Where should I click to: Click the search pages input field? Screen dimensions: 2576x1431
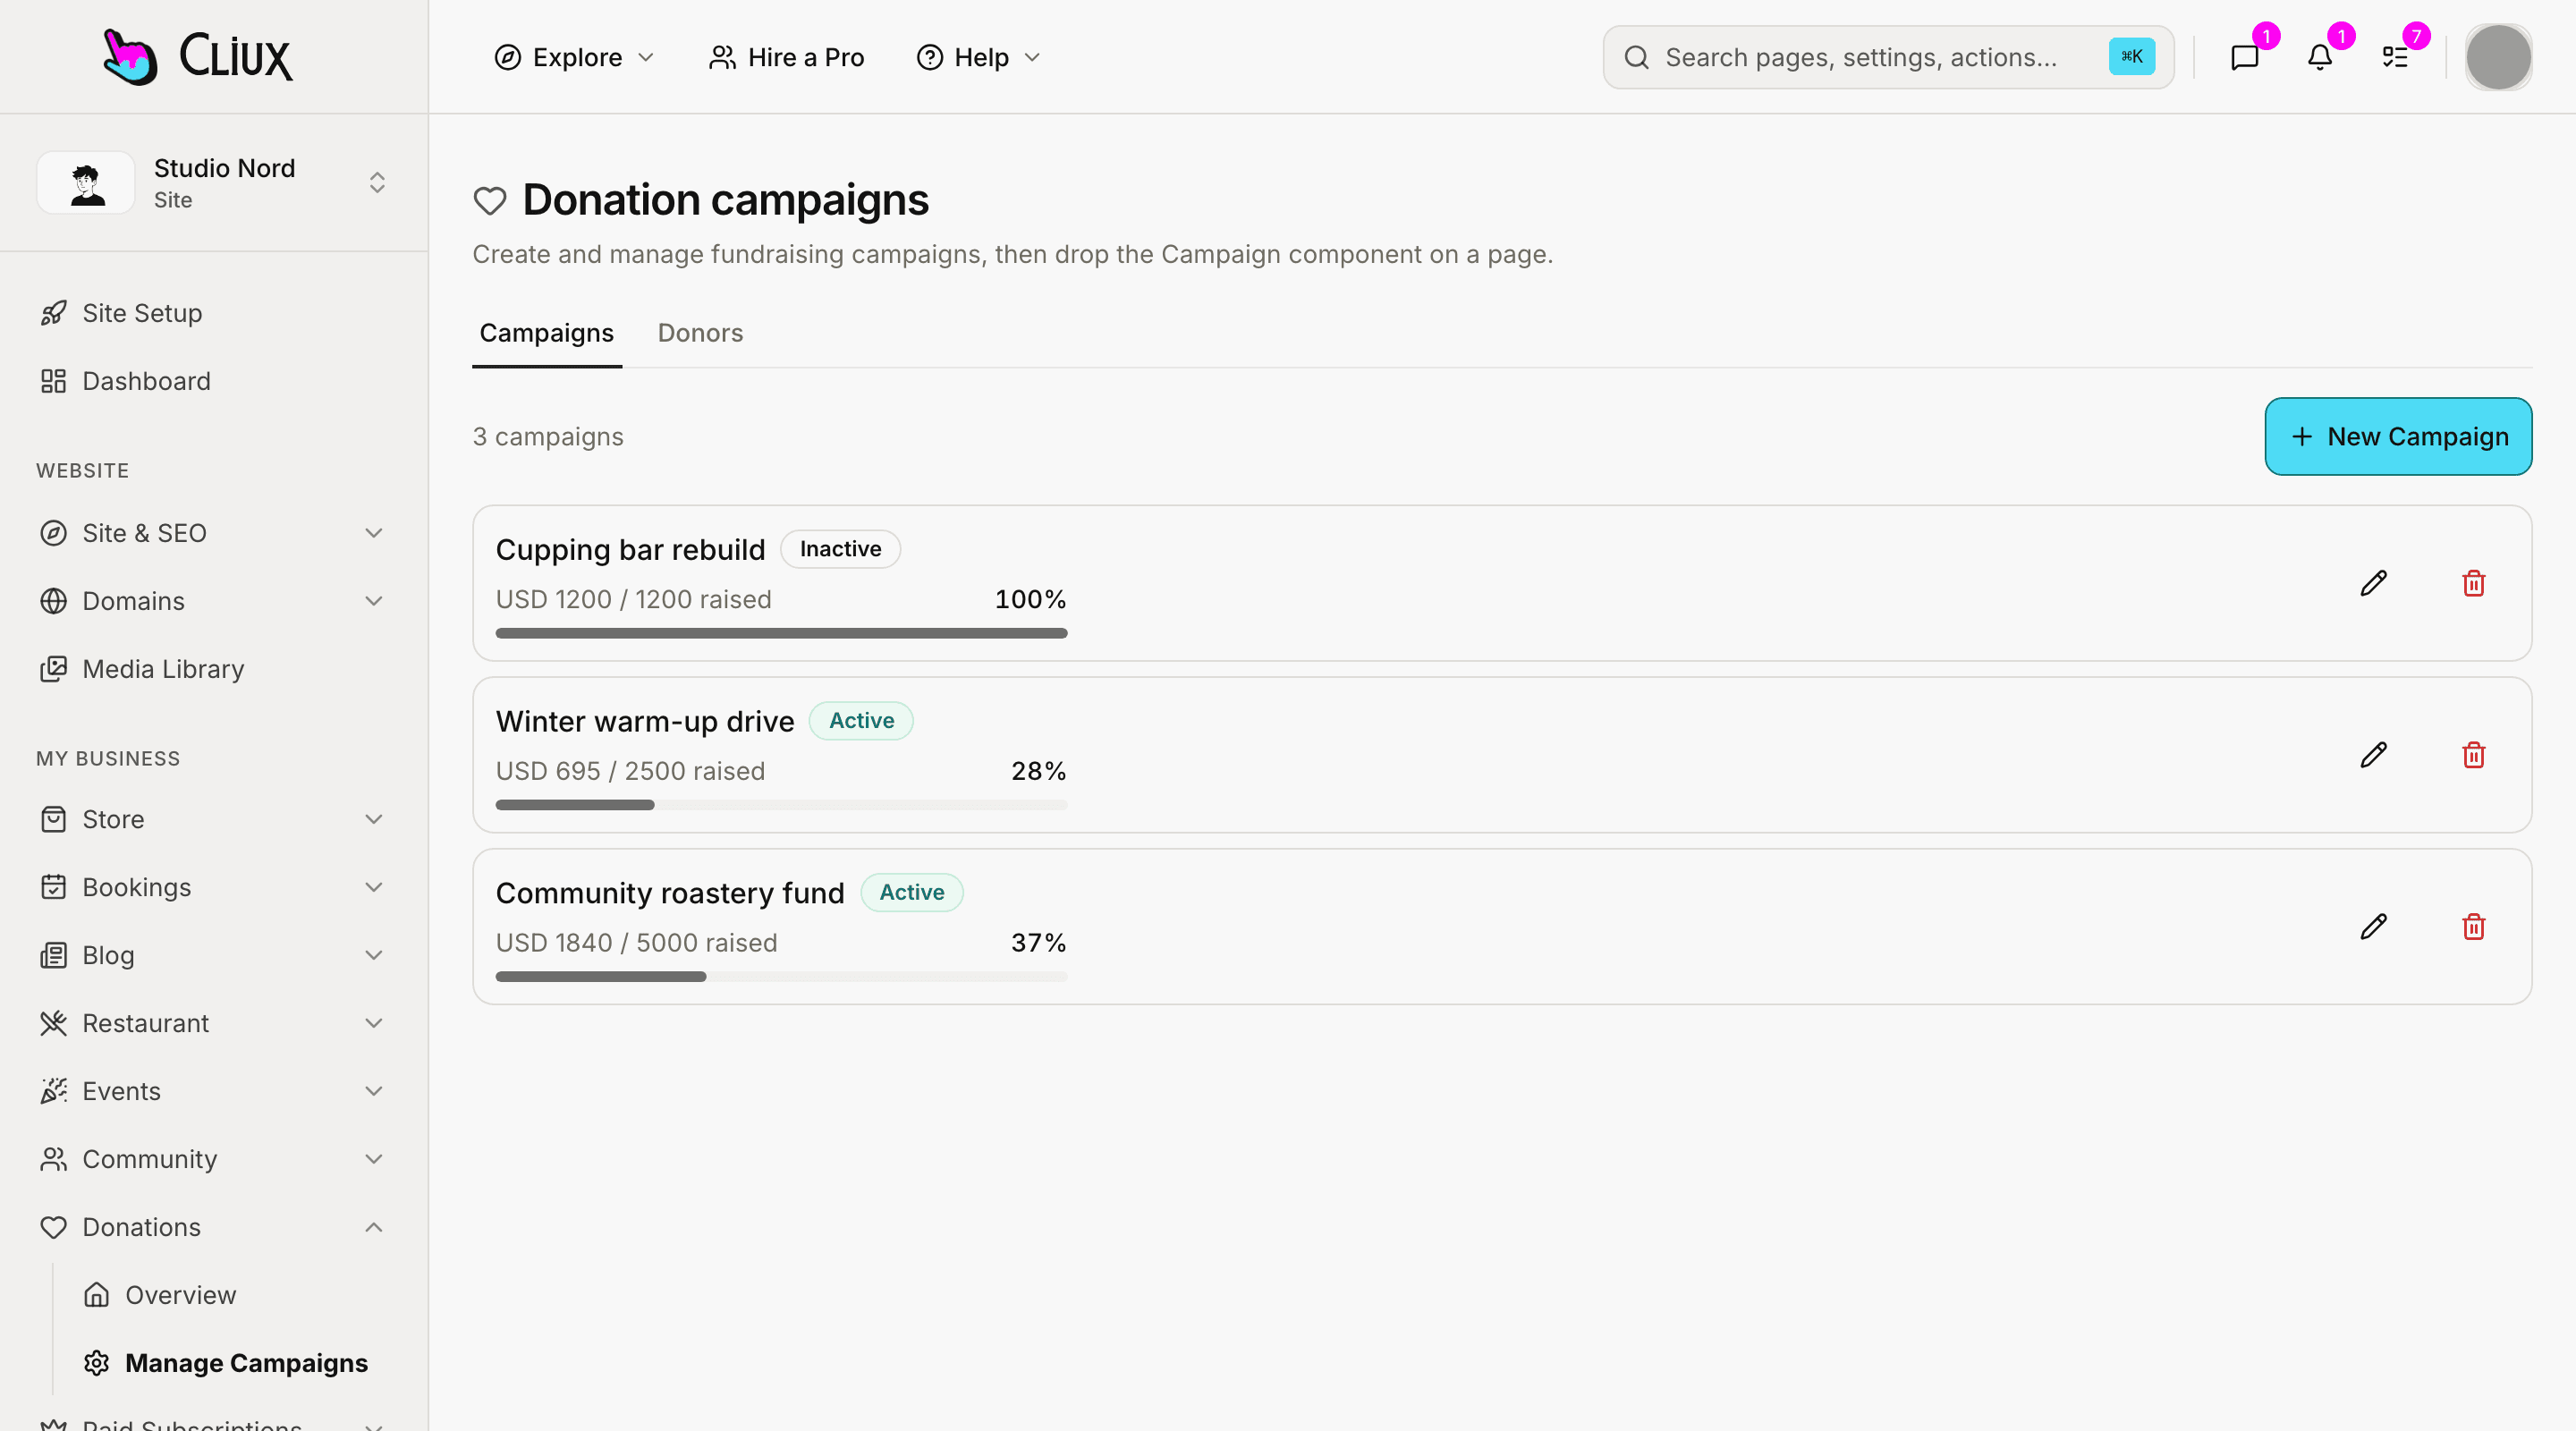1888,57
